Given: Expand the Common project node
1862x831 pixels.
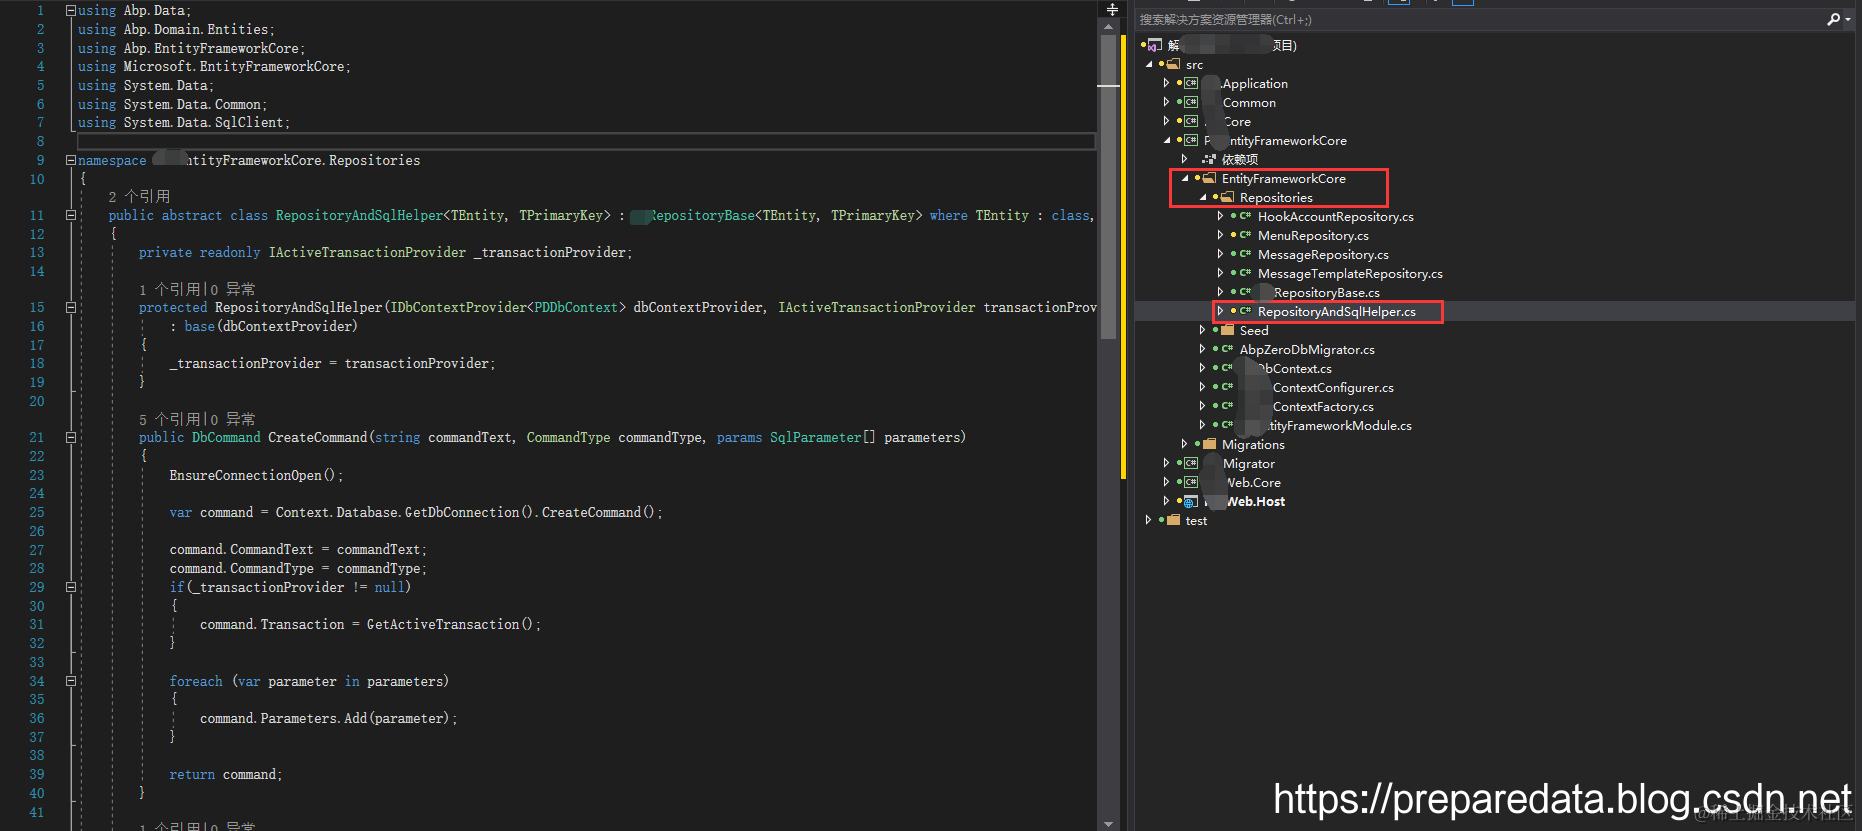Looking at the screenshot, I should coord(1166,102).
